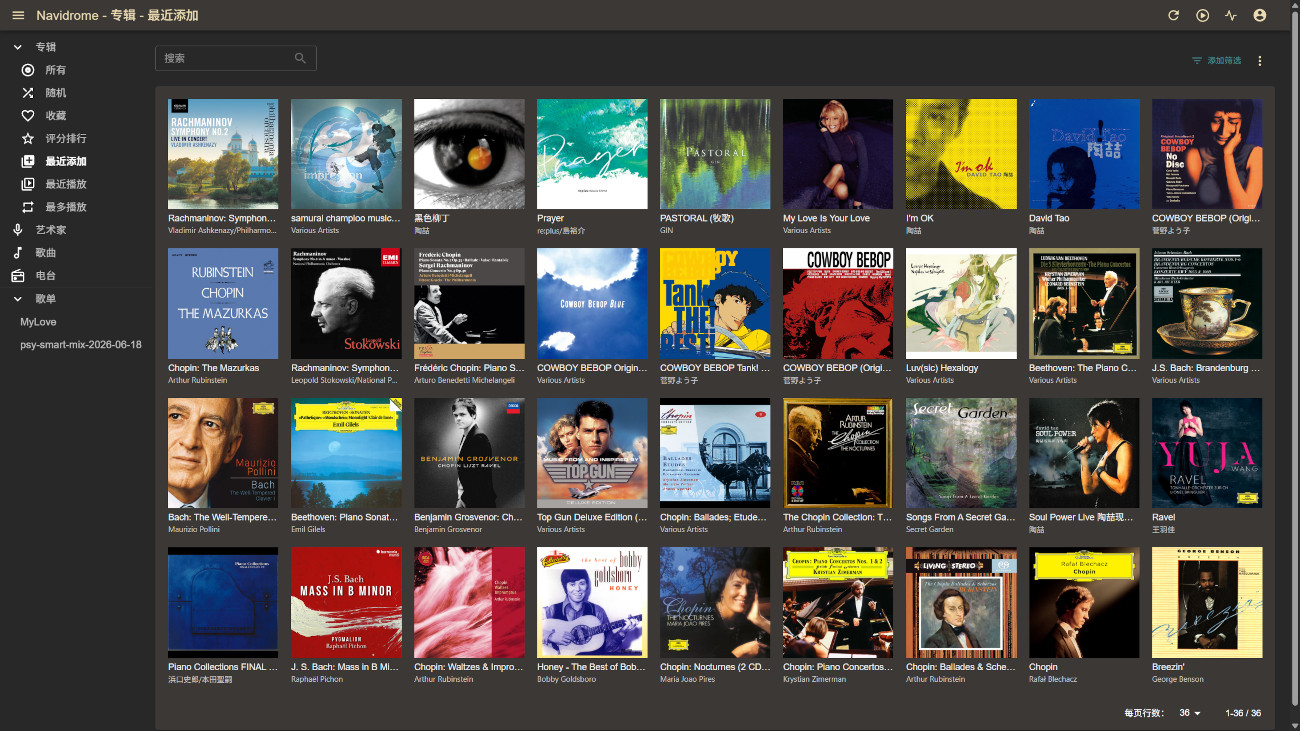Click the refresh icon in top bar
Image resolution: width=1300 pixels, height=731 pixels.
pyautogui.click(x=1174, y=15)
